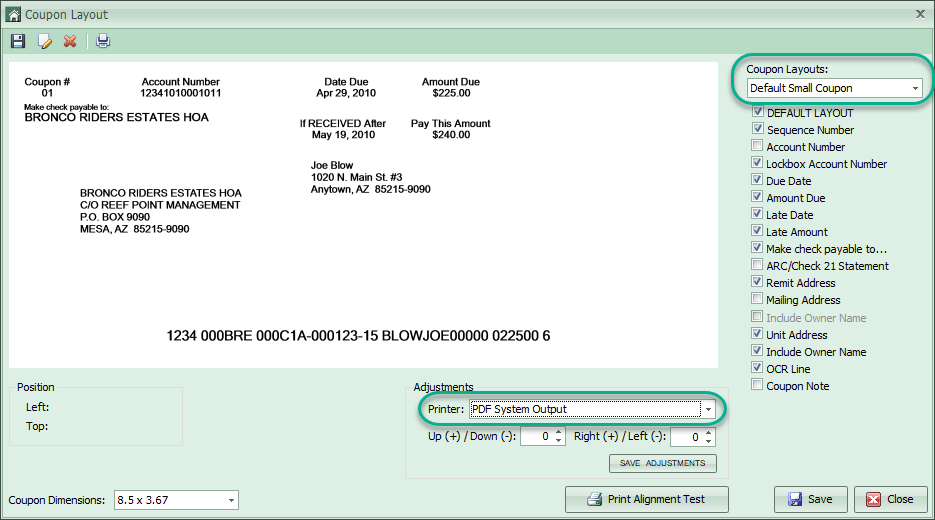Image resolution: width=935 pixels, height=520 pixels.
Task: Enable the Mailing Address checkbox
Action: point(757,298)
